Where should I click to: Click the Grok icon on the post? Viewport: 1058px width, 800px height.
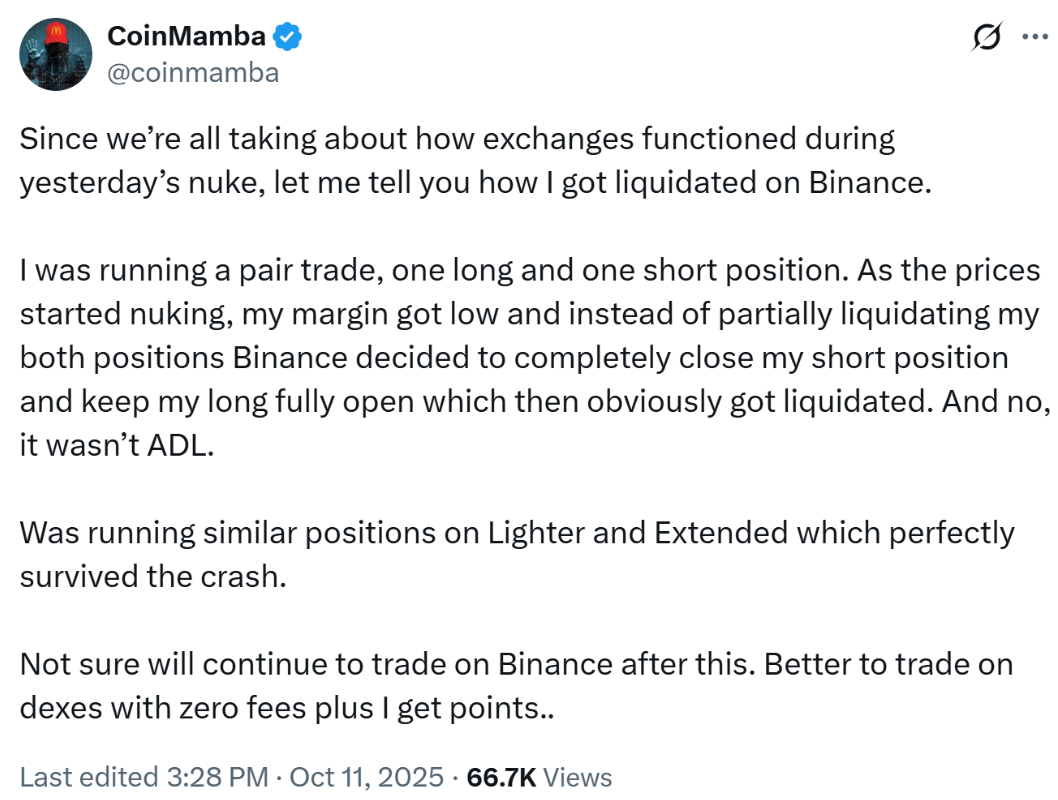click(x=986, y=37)
